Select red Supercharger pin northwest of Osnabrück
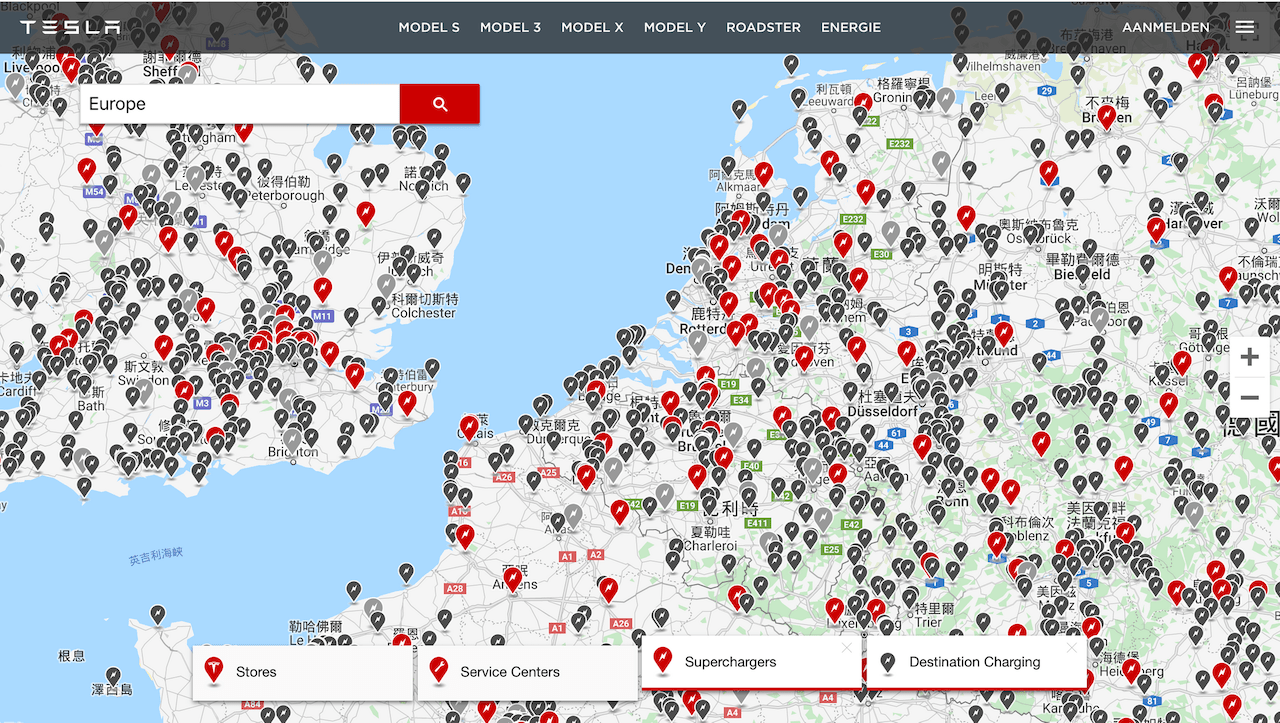1280x723 pixels. [966, 217]
